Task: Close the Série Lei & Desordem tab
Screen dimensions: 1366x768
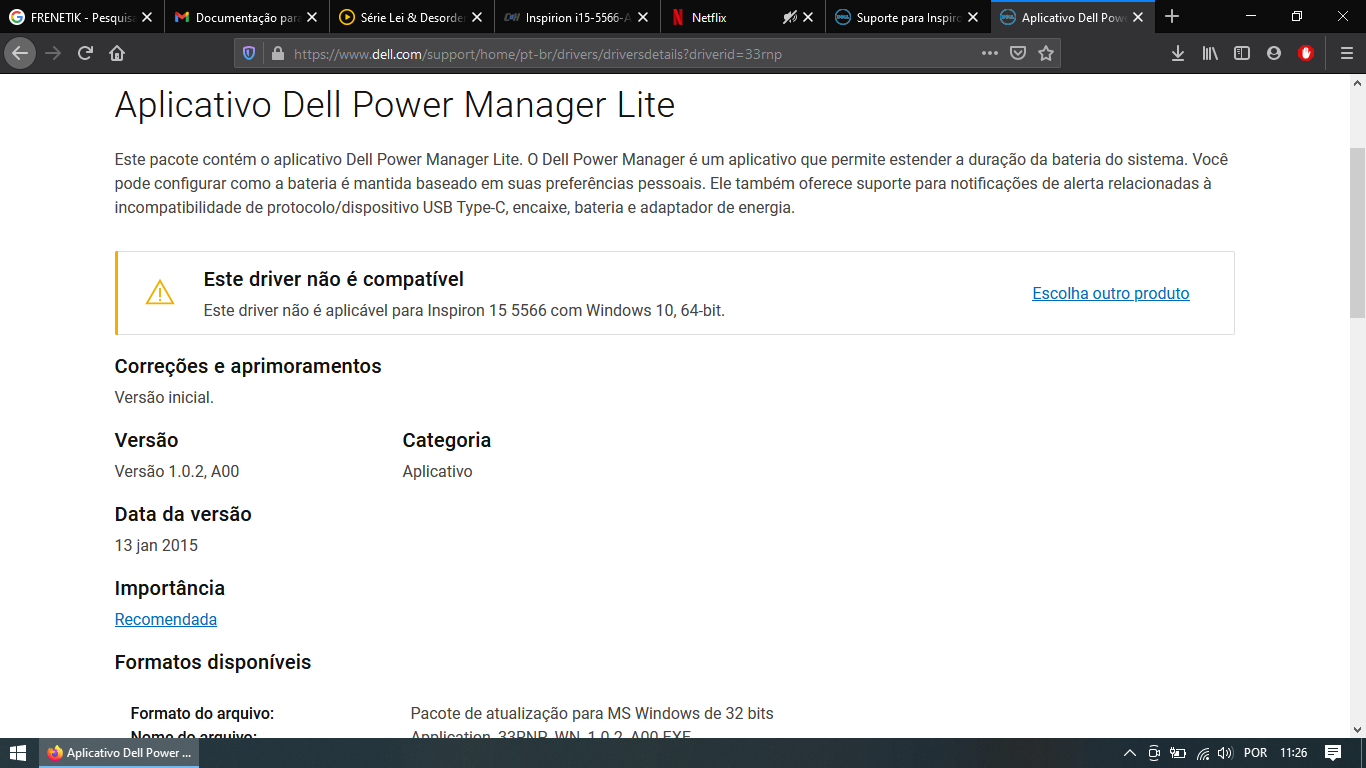Action: (x=477, y=17)
